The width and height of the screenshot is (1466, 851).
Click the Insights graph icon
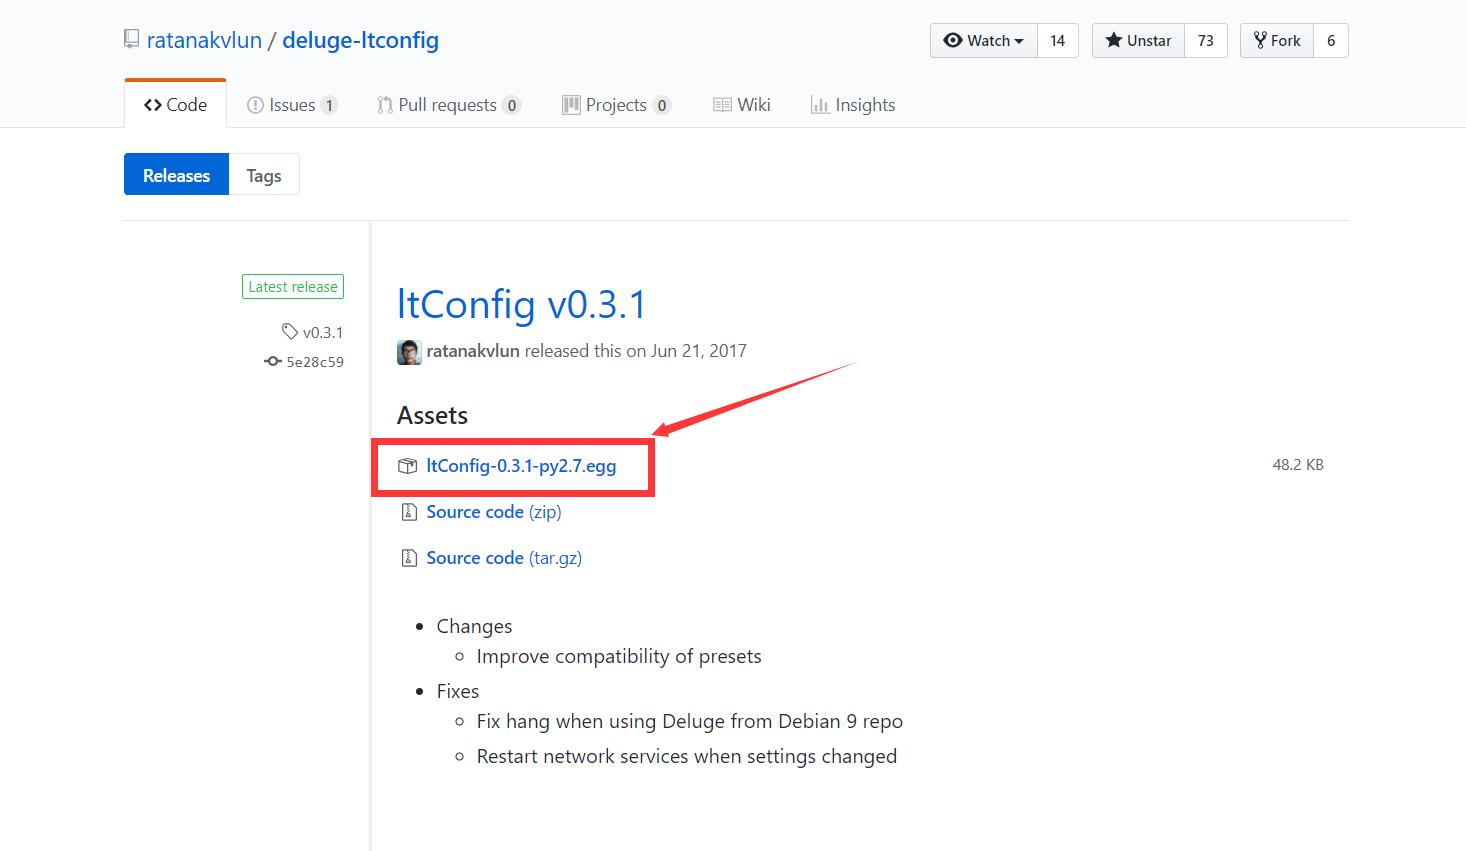(x=820, y=105)
